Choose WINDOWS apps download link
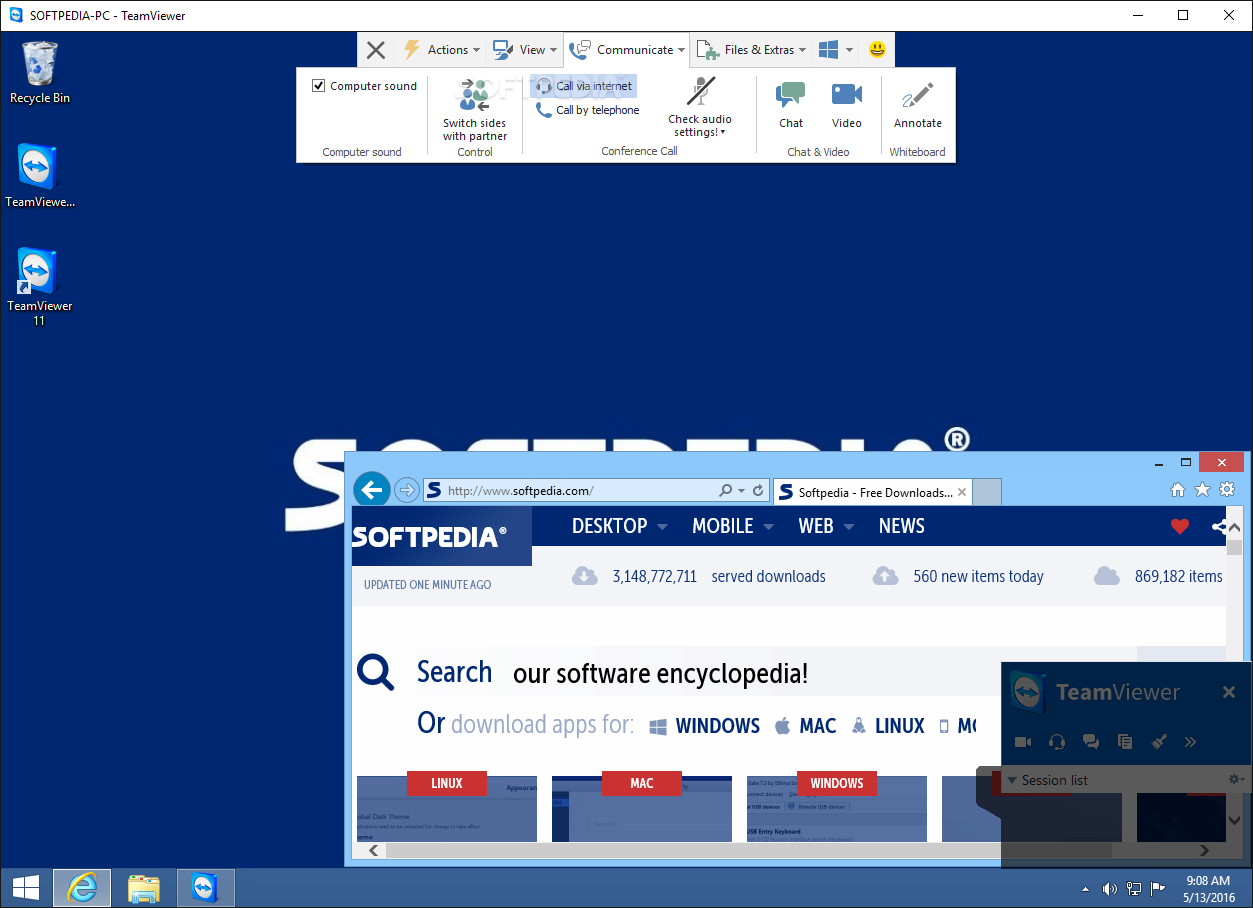The image size is (1253, 908). [705, 726]
